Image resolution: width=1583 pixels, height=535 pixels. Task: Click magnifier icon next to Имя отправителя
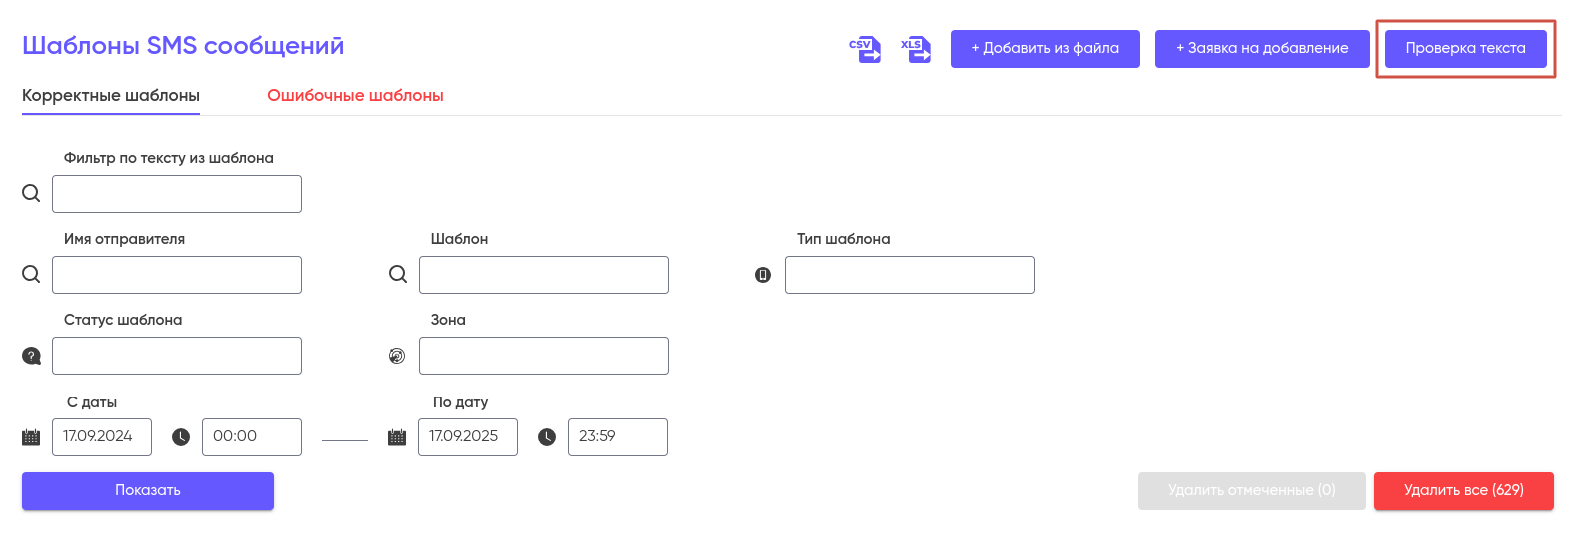pyautogui.click(x=31, y=274)
